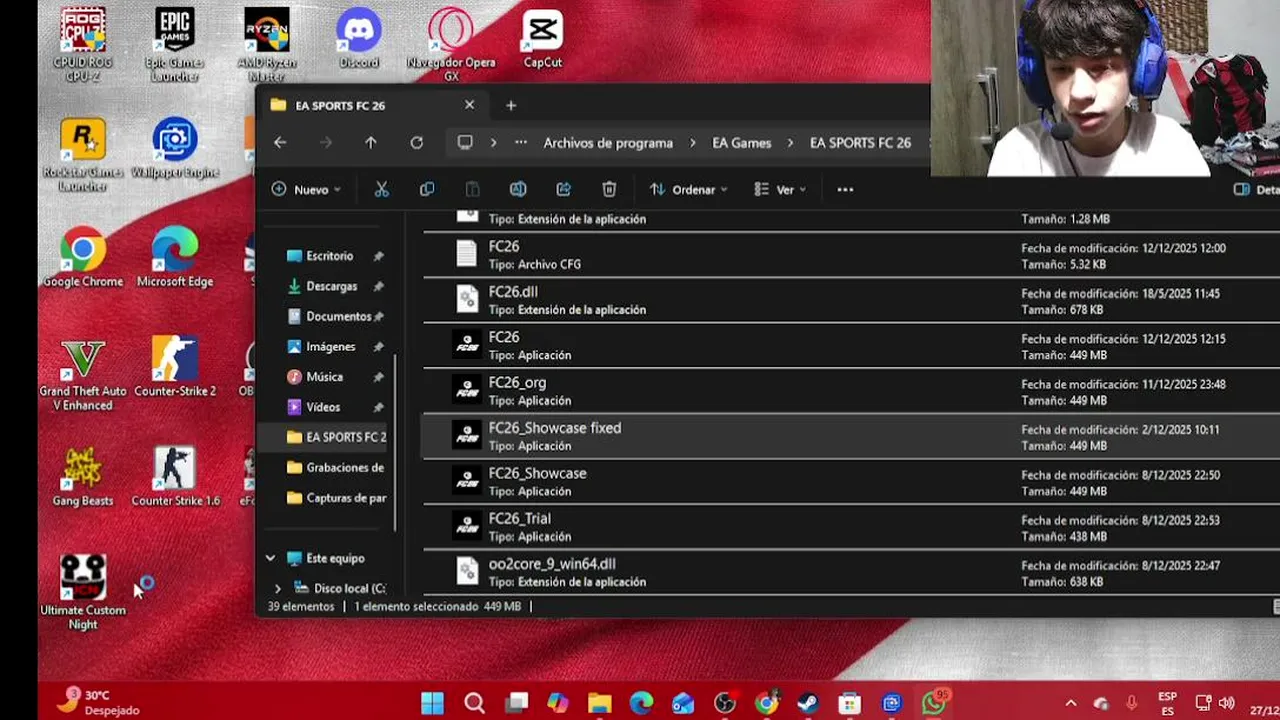The height and width of the screenshot is (720, 1280).
Task: Click the Cut scissors icon in Explorer toolbar
Action: tap(381, 189)
